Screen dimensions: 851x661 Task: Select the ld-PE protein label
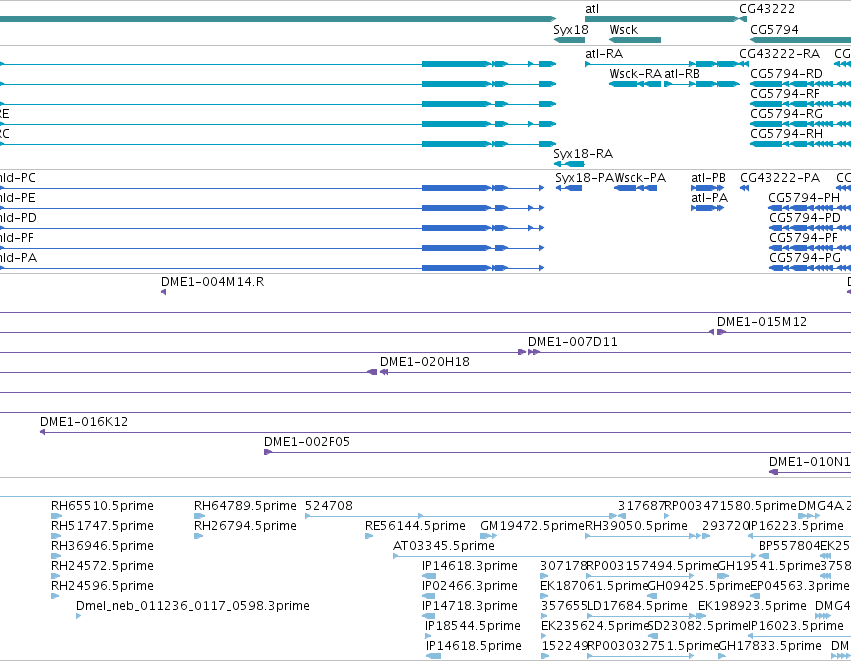tap(17, 198)
